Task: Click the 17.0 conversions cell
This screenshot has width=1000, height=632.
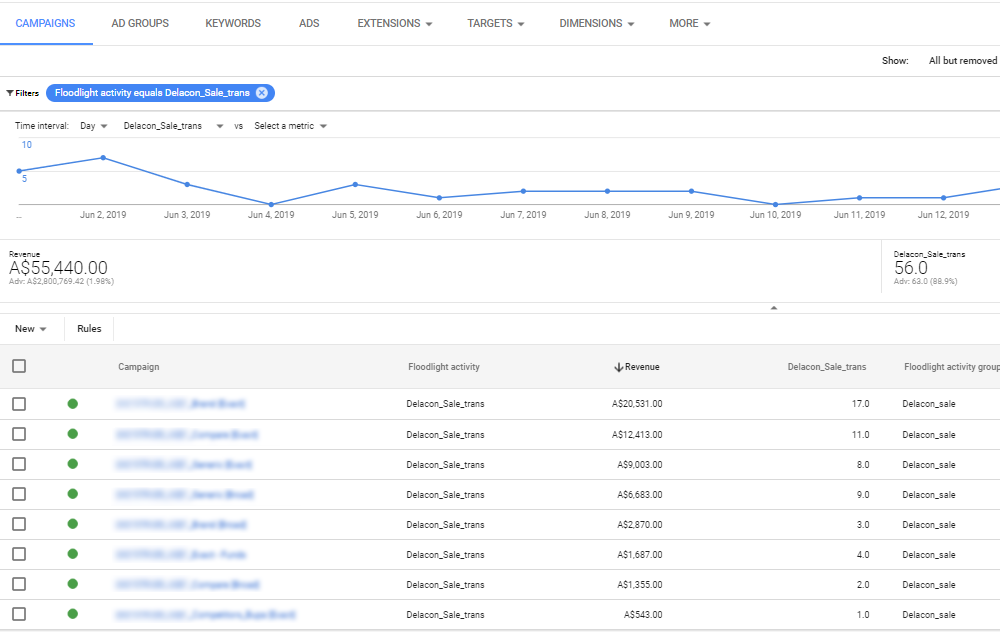Action: [860, 404]
